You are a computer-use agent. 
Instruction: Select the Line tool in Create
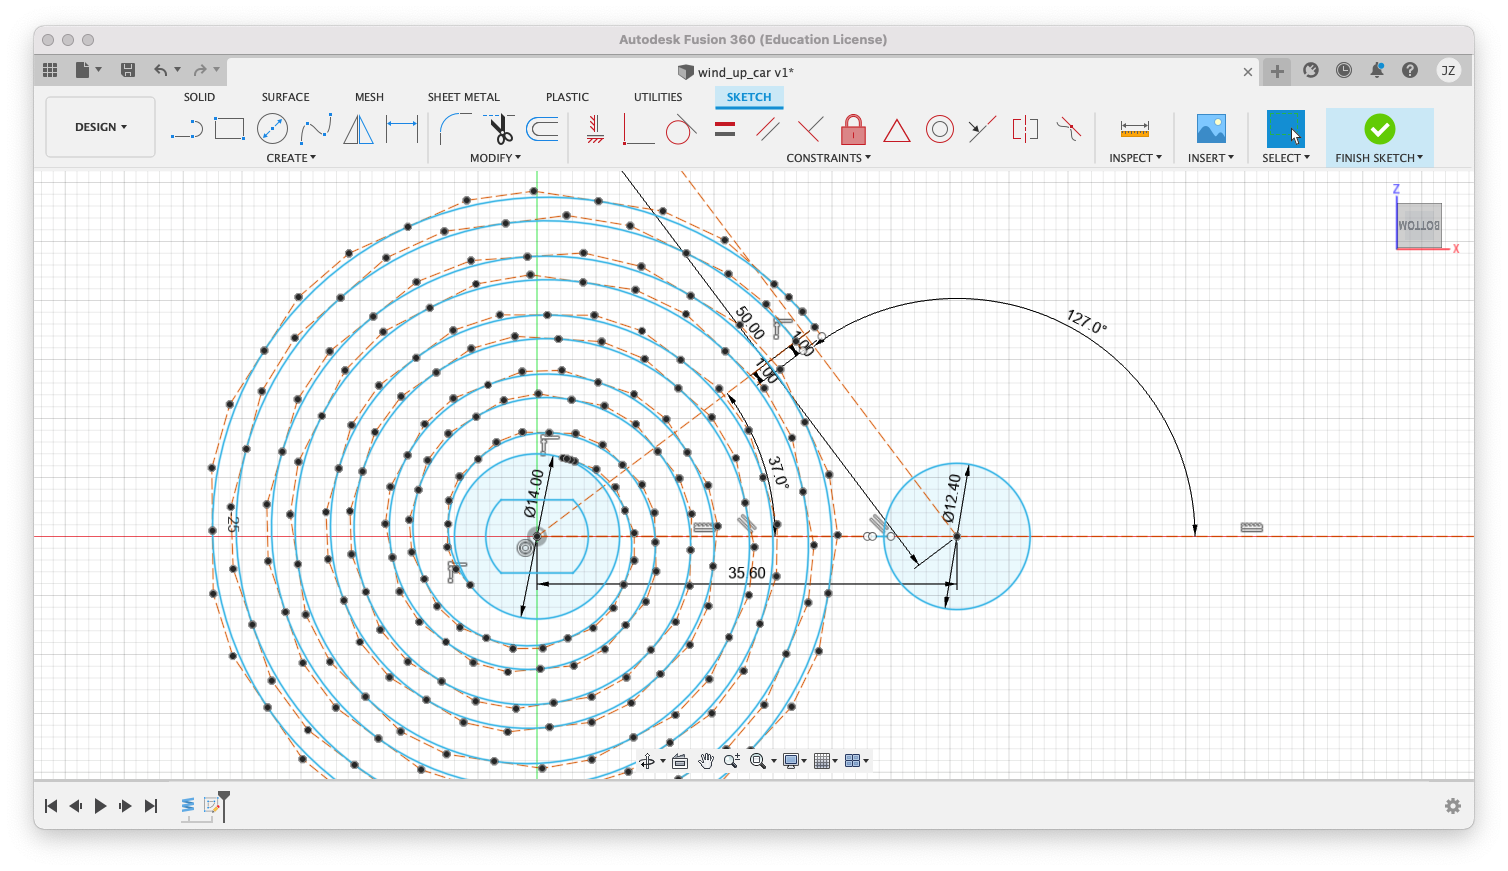click(x=186, y=129)
